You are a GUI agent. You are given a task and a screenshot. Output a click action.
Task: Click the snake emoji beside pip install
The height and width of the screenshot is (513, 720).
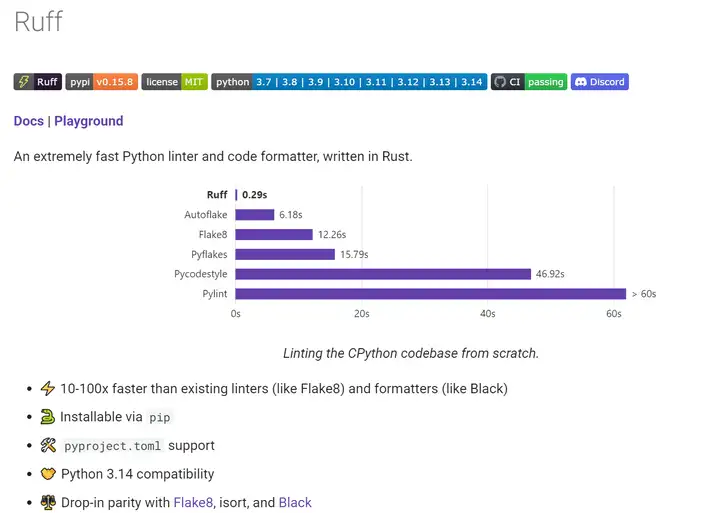[x=47, y=417]
